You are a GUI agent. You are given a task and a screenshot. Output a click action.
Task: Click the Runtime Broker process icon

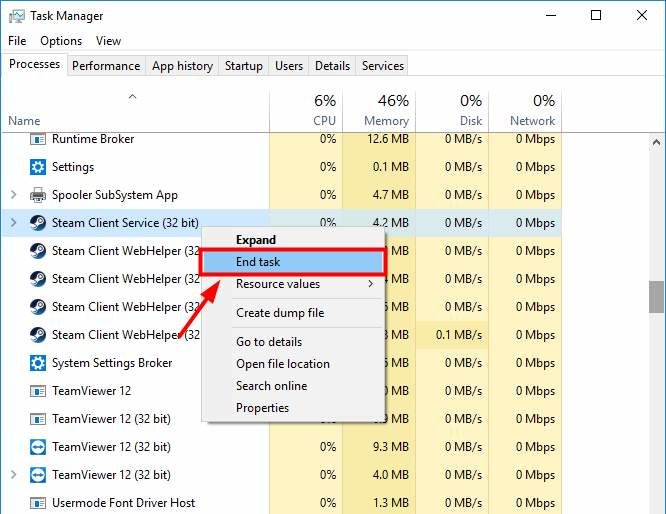coord(38,139)
